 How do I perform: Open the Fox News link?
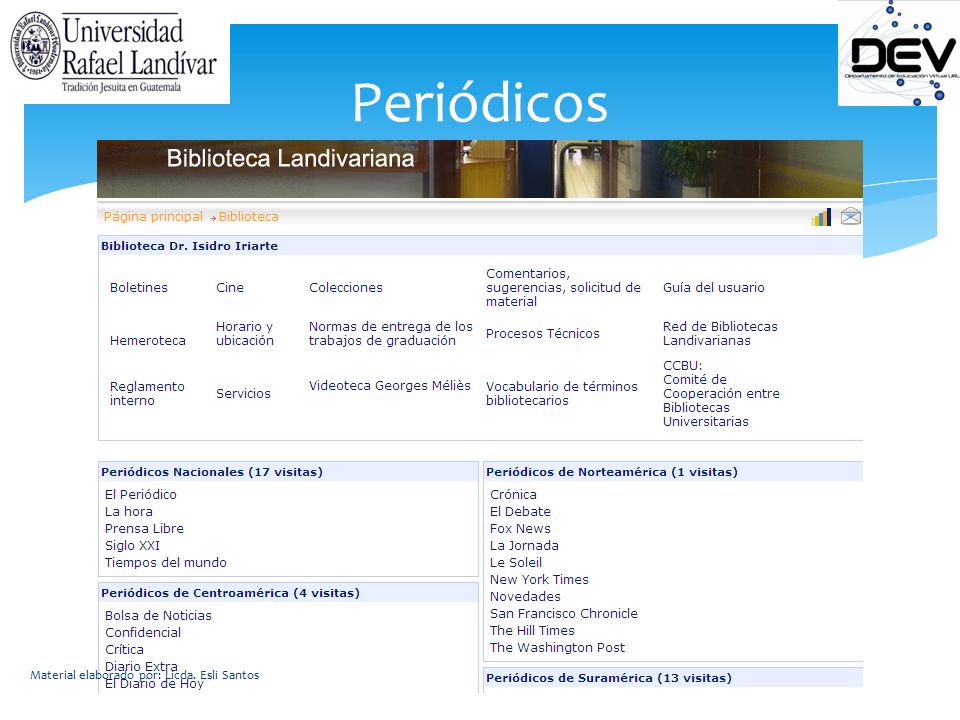pos(520,529)
